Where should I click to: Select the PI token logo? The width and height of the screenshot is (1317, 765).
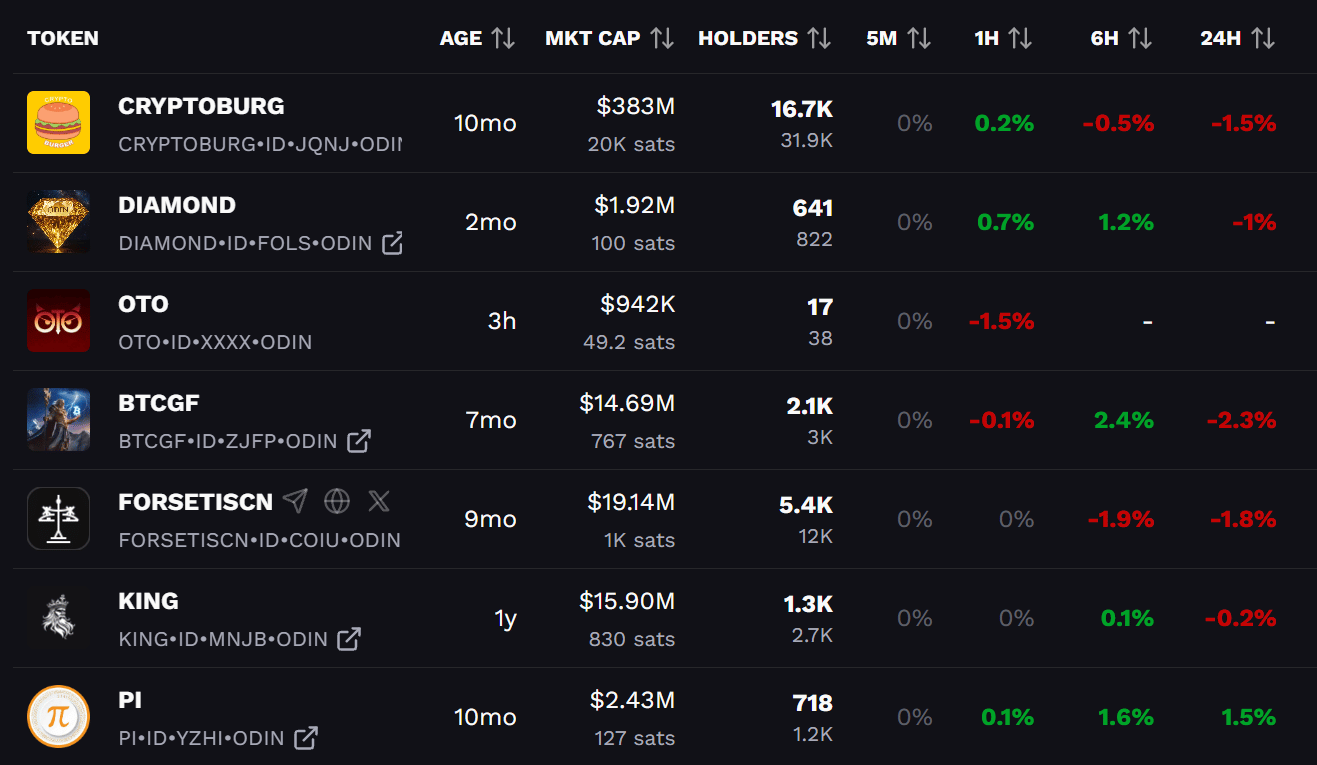click(x=58, y=716)
